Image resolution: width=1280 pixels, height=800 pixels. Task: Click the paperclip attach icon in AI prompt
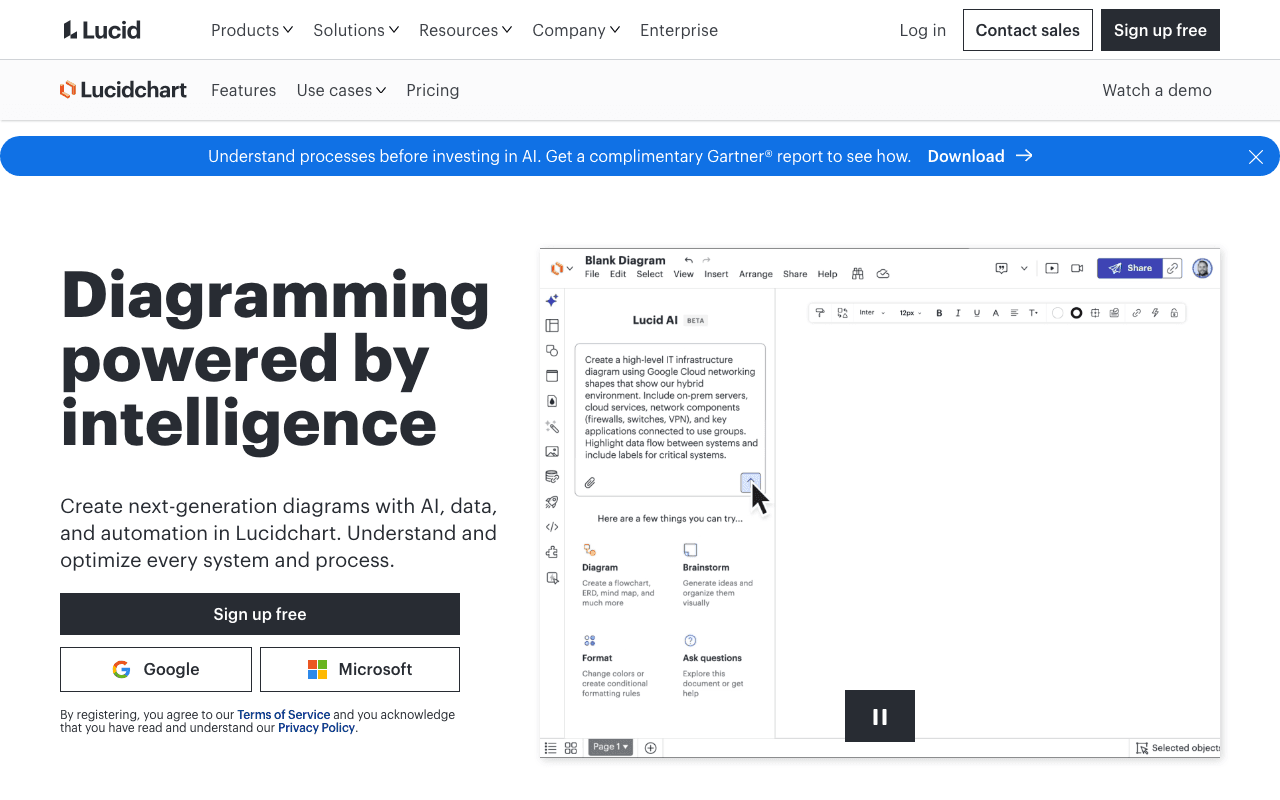click(590, 483)
